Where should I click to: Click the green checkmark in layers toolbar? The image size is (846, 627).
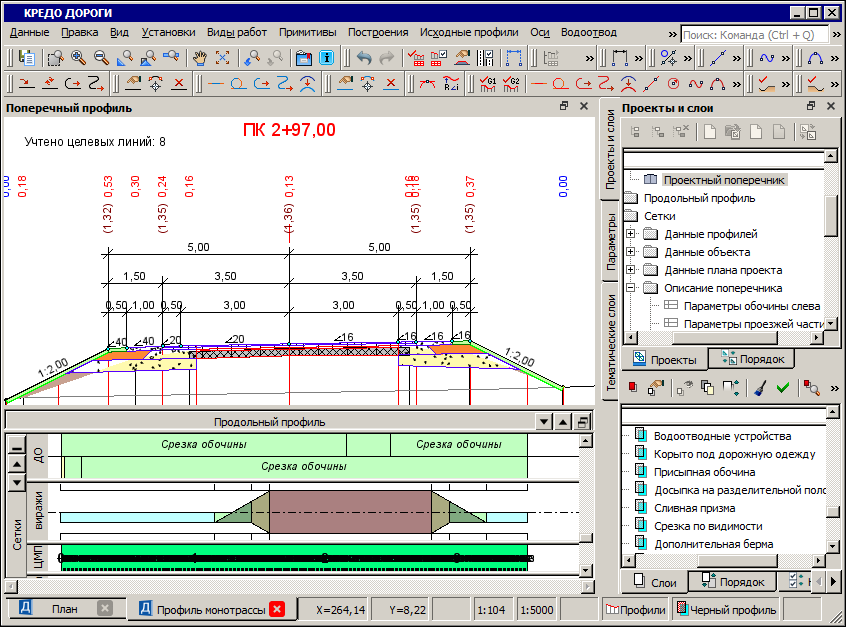tap(783, 387)
